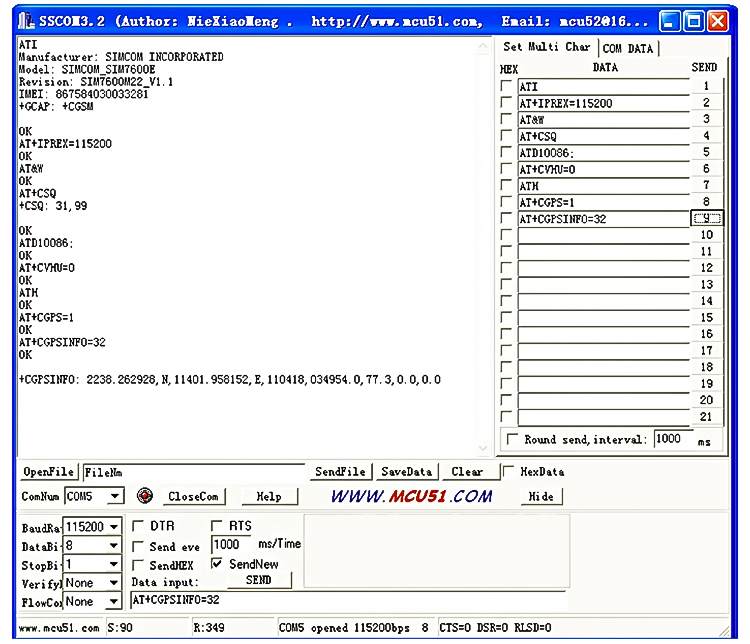This screenshot has width=750, height=644.
Task: Click the Hide button
Action: point(541,496)
